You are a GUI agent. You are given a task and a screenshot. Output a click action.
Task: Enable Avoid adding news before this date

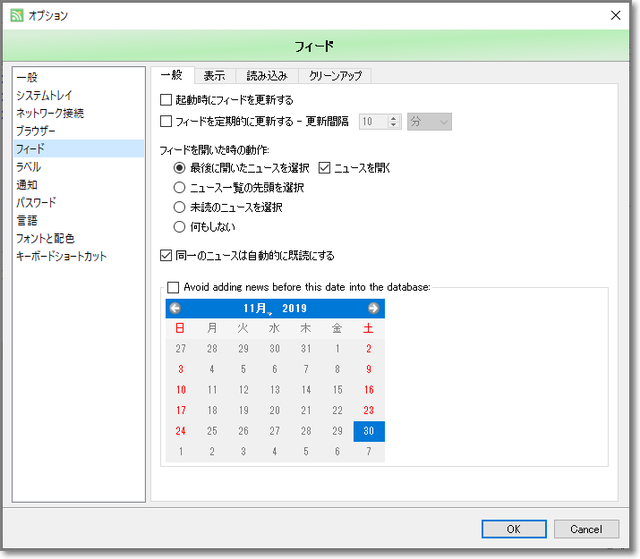point(174,287)
